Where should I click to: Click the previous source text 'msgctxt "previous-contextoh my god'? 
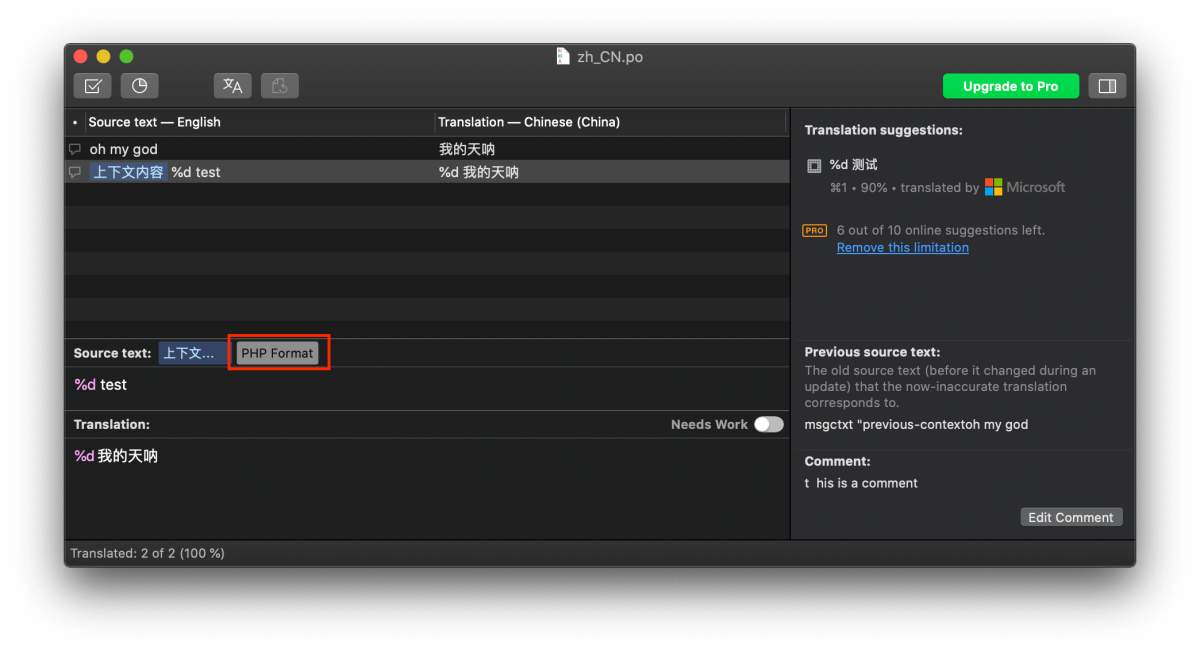[916, 424]
